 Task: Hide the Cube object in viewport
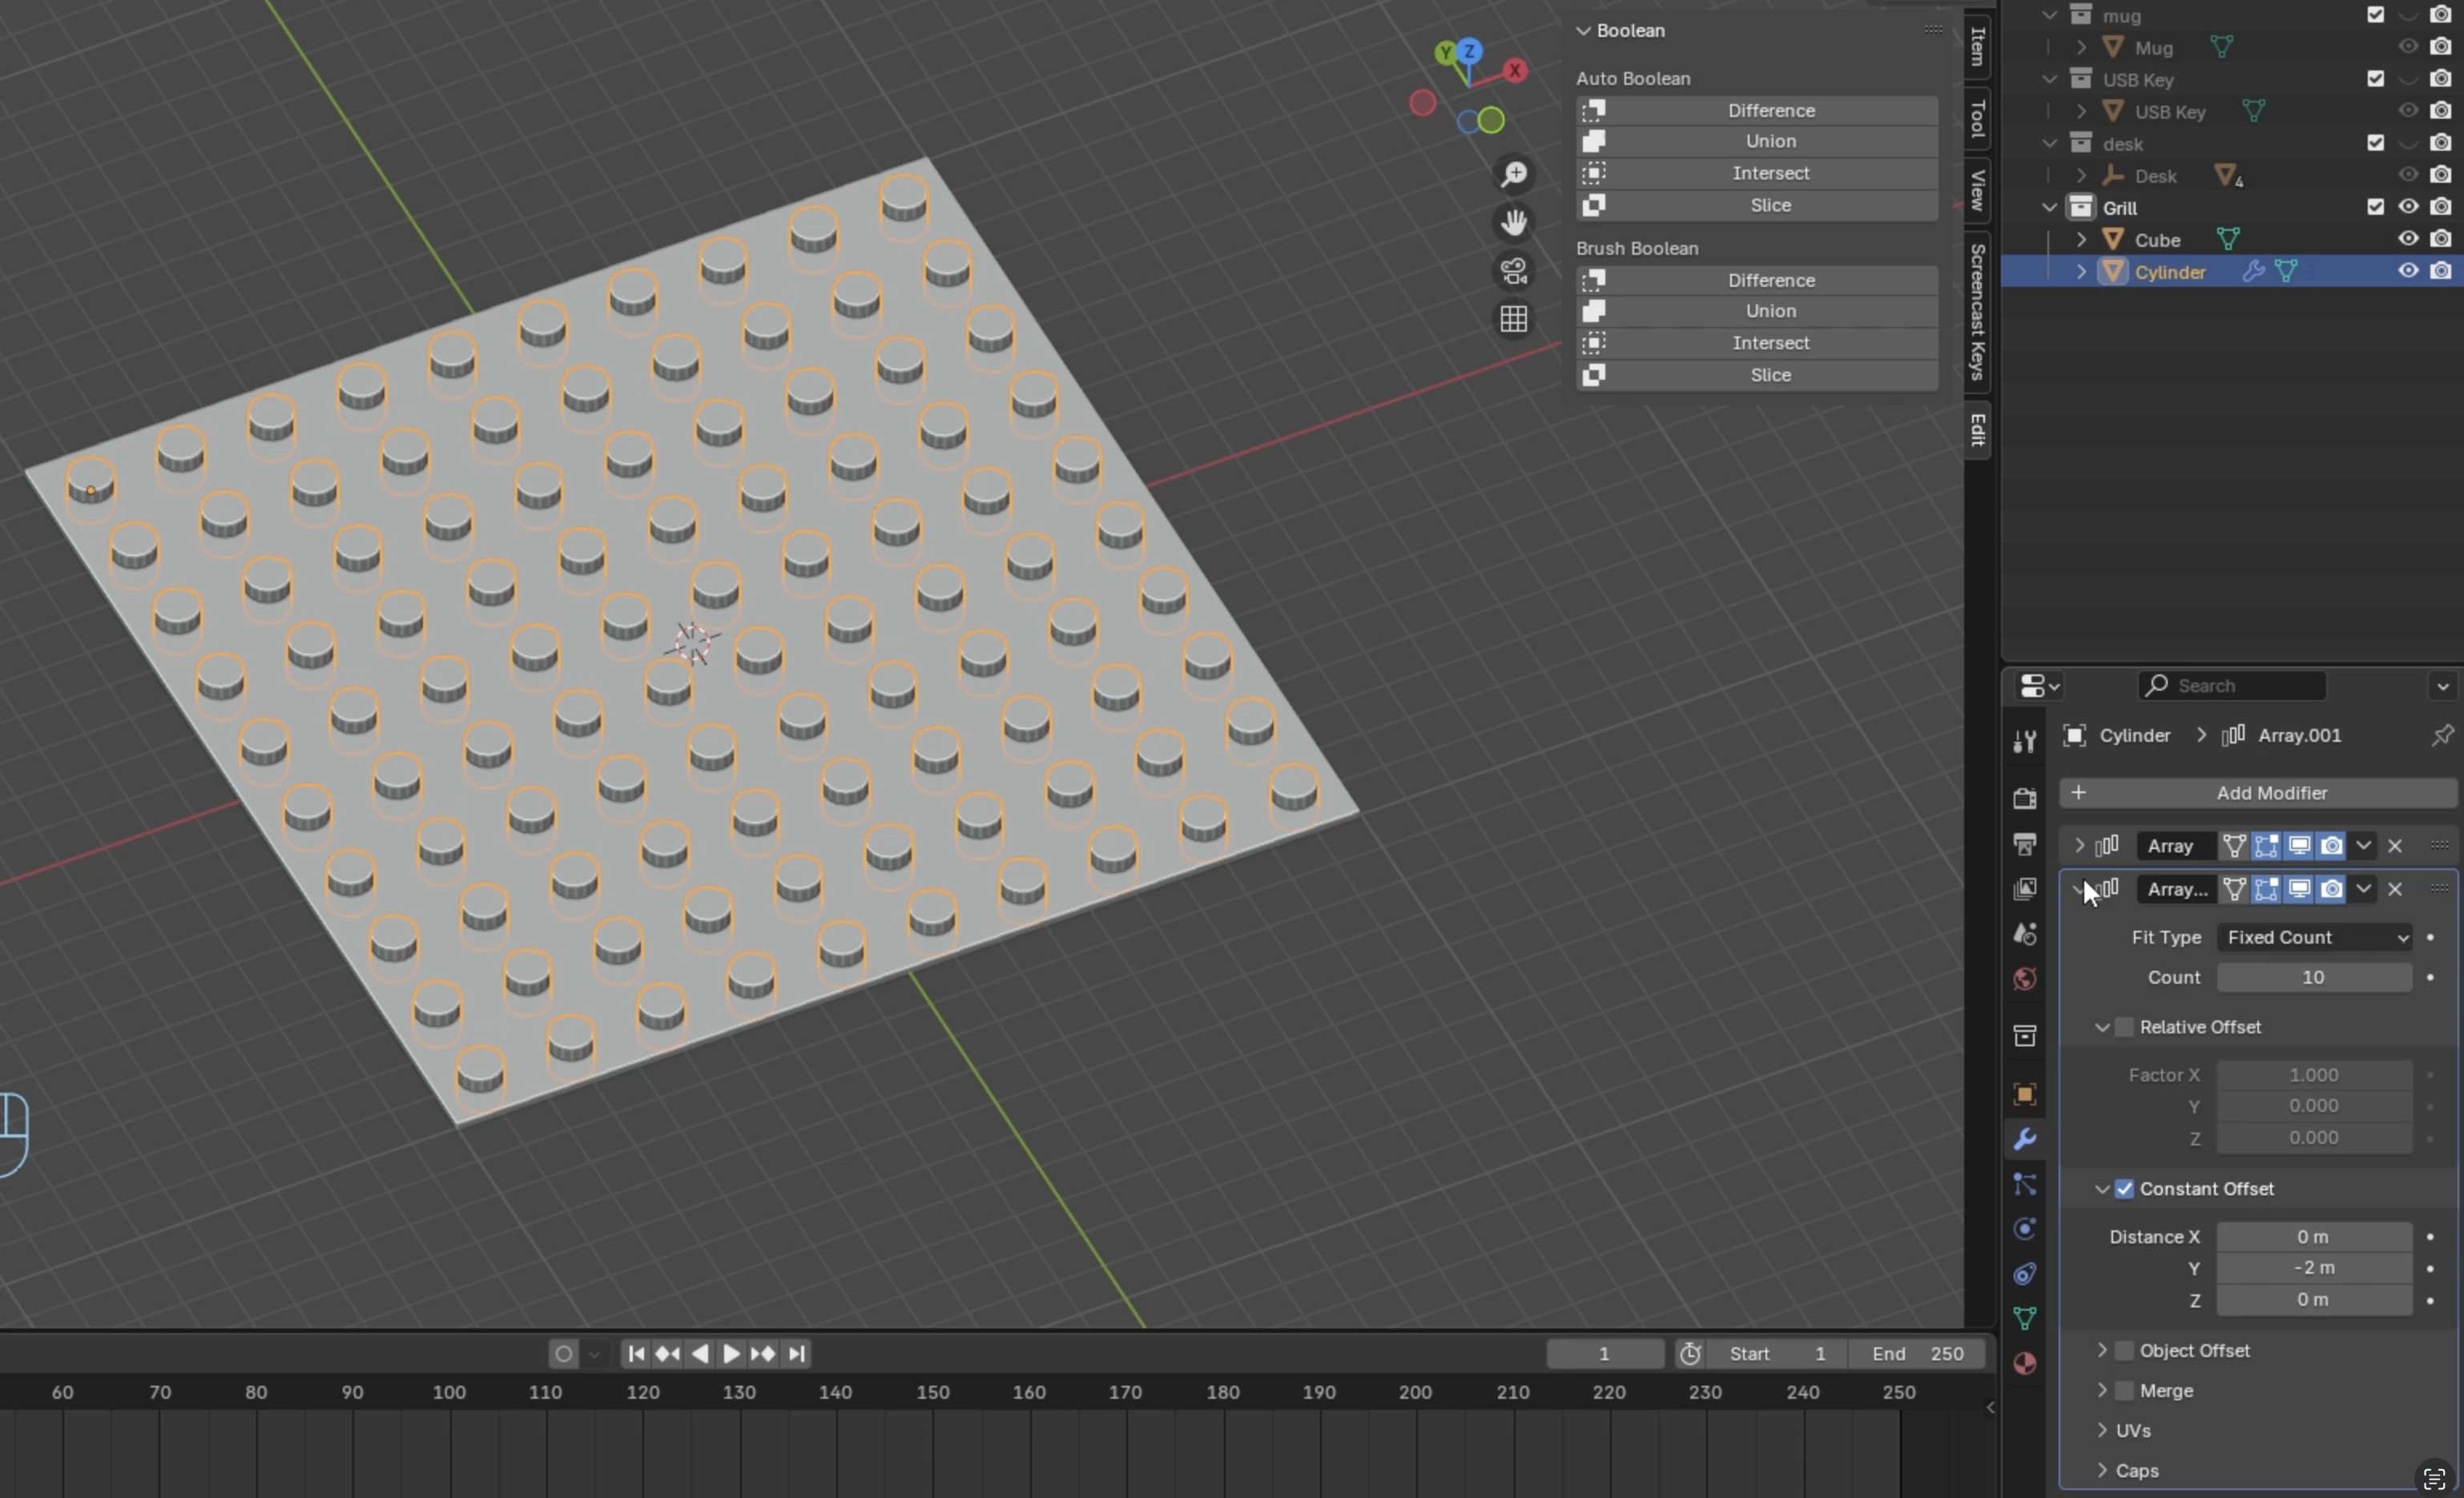(2408, 239)
